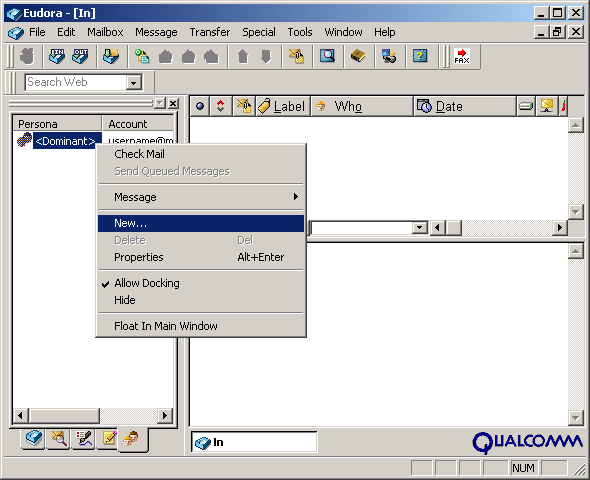Viewport: 590px width, 480px height.
Task: Click the Reply All toolbar icon
Action: (x=189, y=56)
